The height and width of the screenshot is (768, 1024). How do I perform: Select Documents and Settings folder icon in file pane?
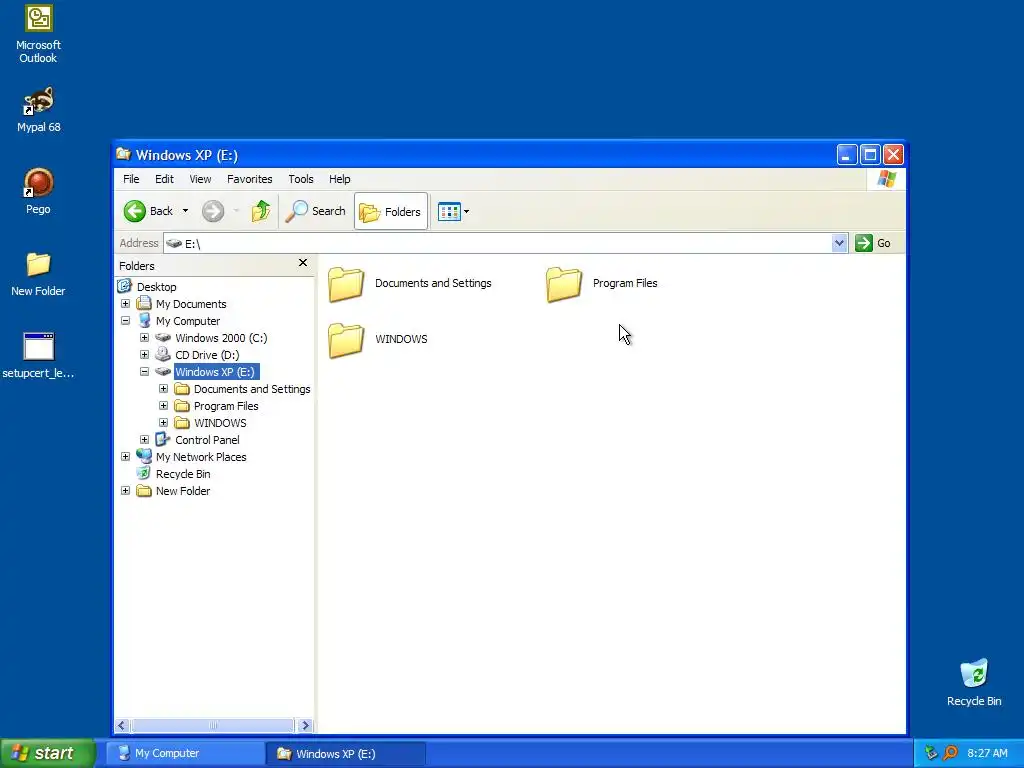(345, 284)
